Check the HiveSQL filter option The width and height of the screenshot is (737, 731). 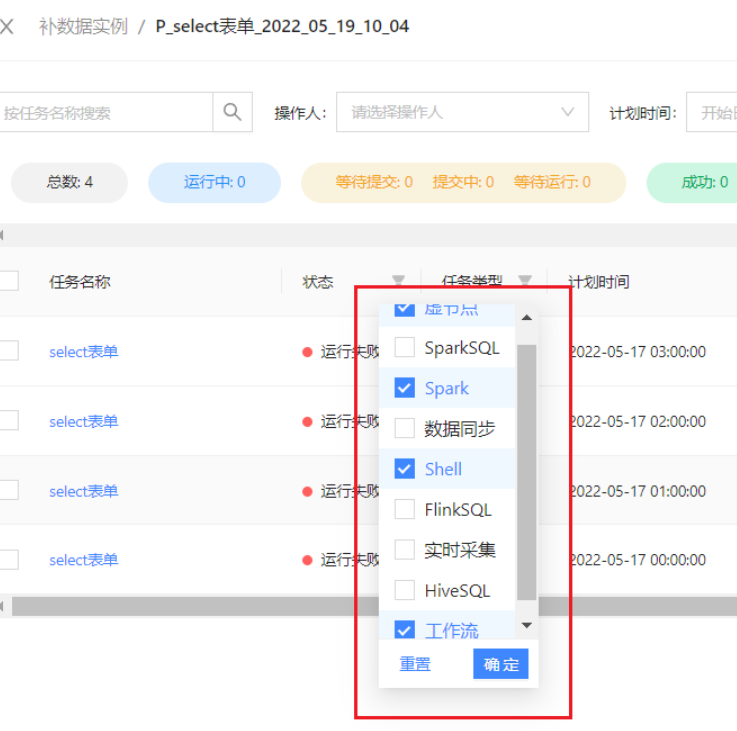tap(404, 590)
